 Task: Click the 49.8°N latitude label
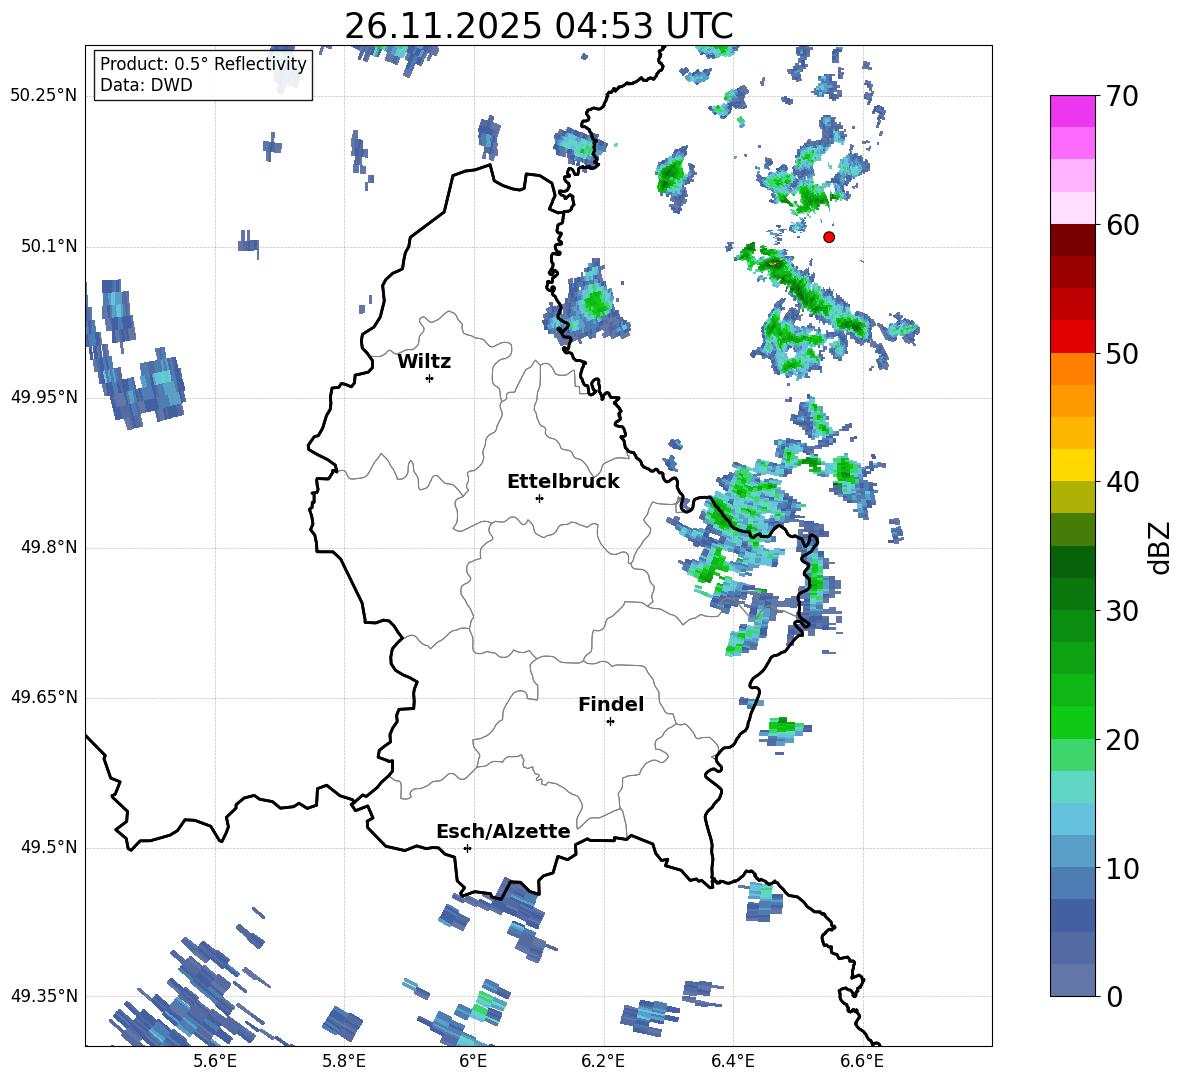49,547
